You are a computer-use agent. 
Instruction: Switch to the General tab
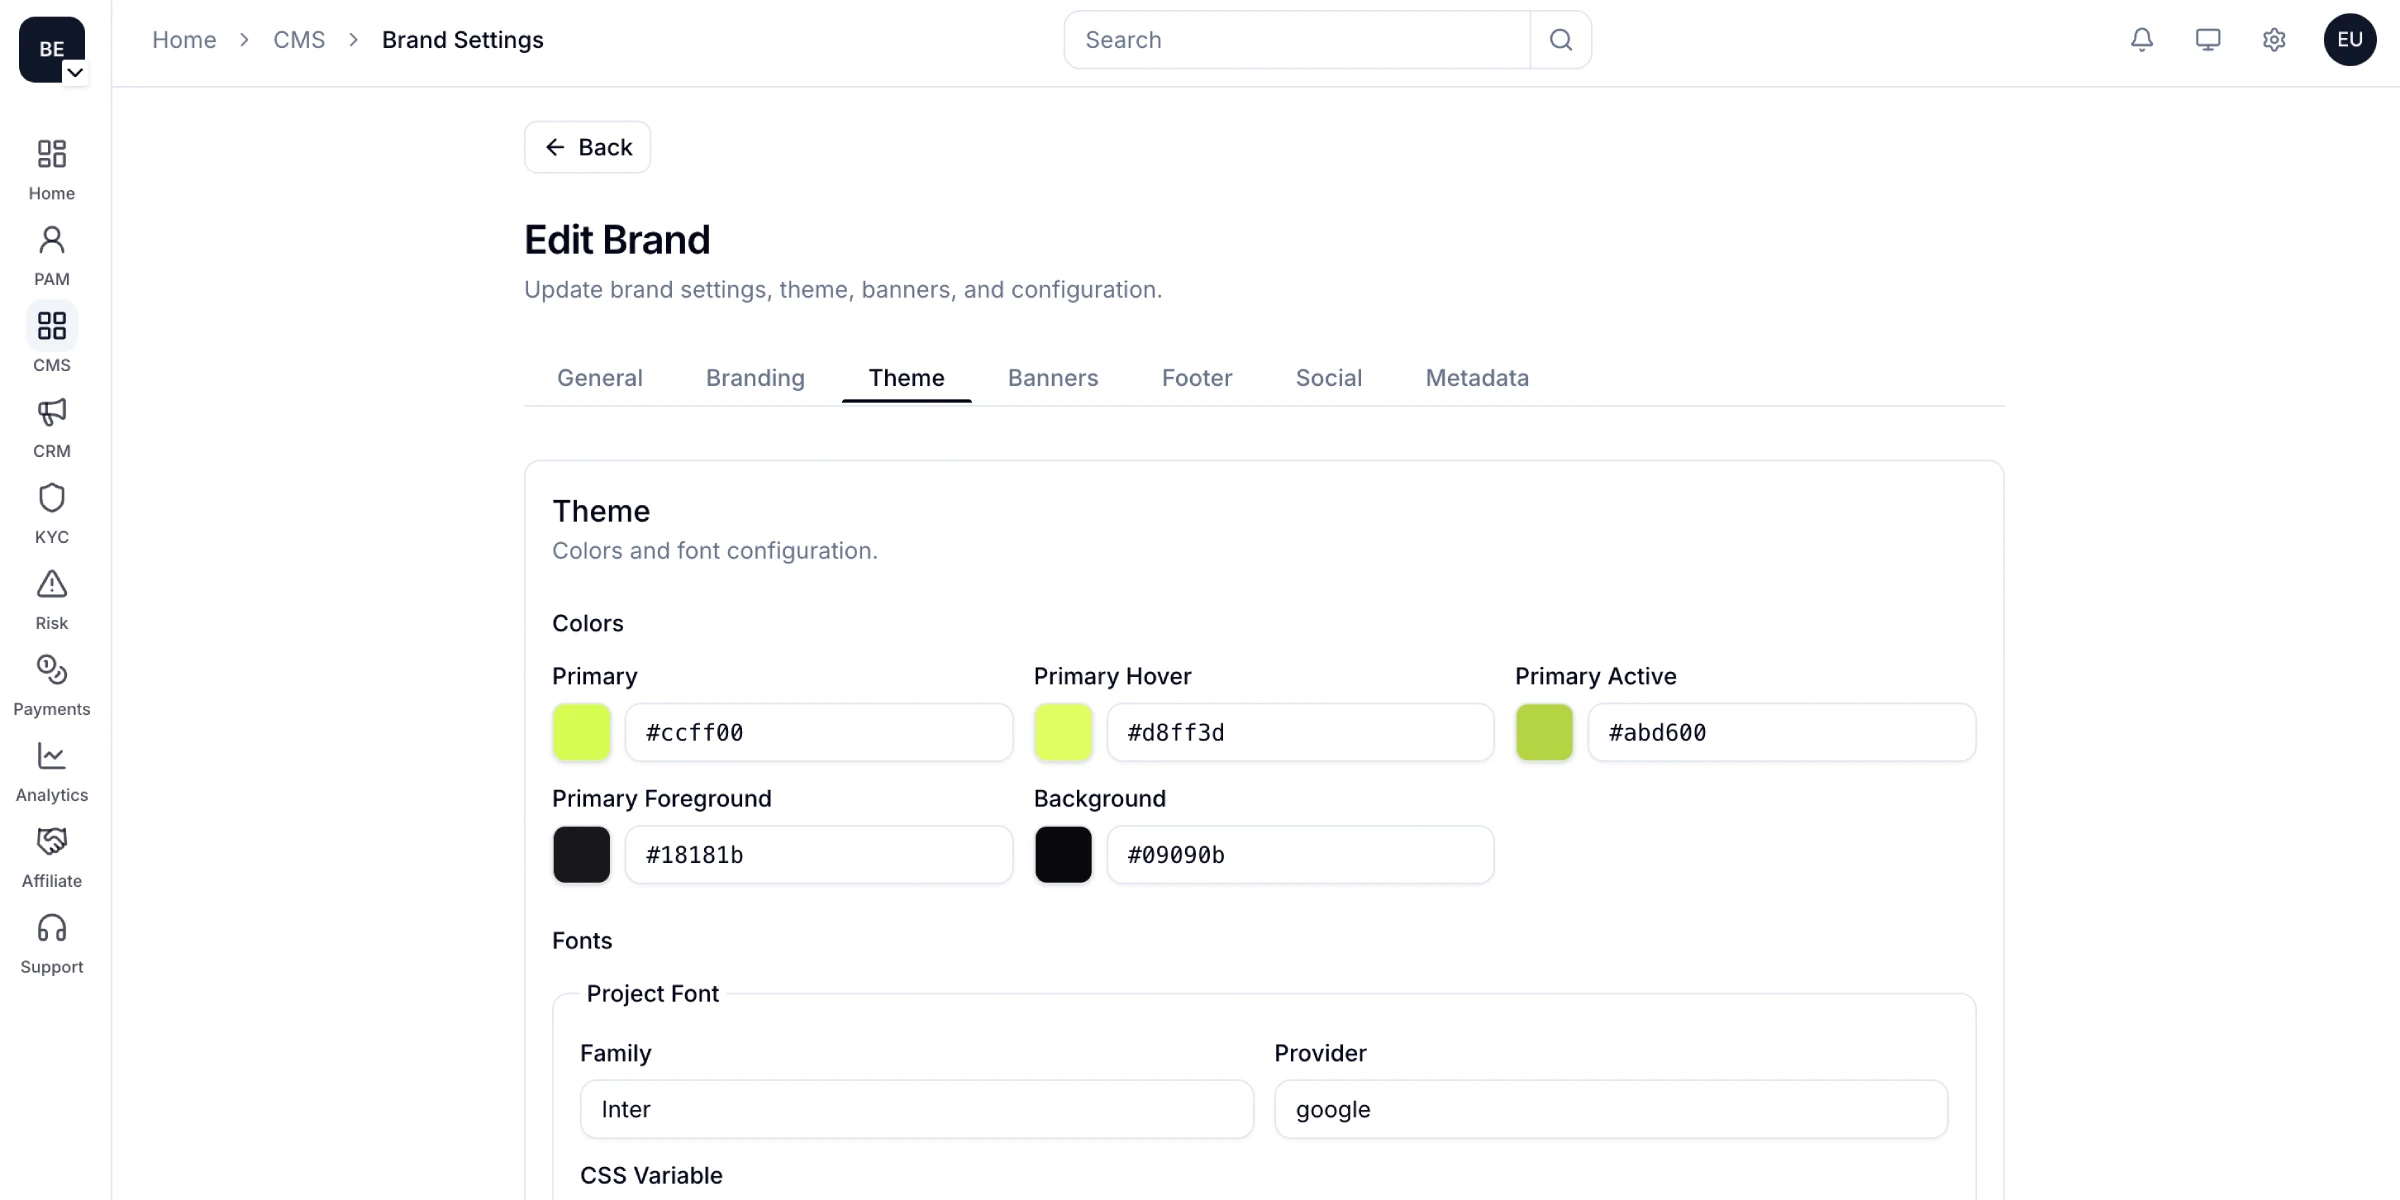(x=600, y=378)
